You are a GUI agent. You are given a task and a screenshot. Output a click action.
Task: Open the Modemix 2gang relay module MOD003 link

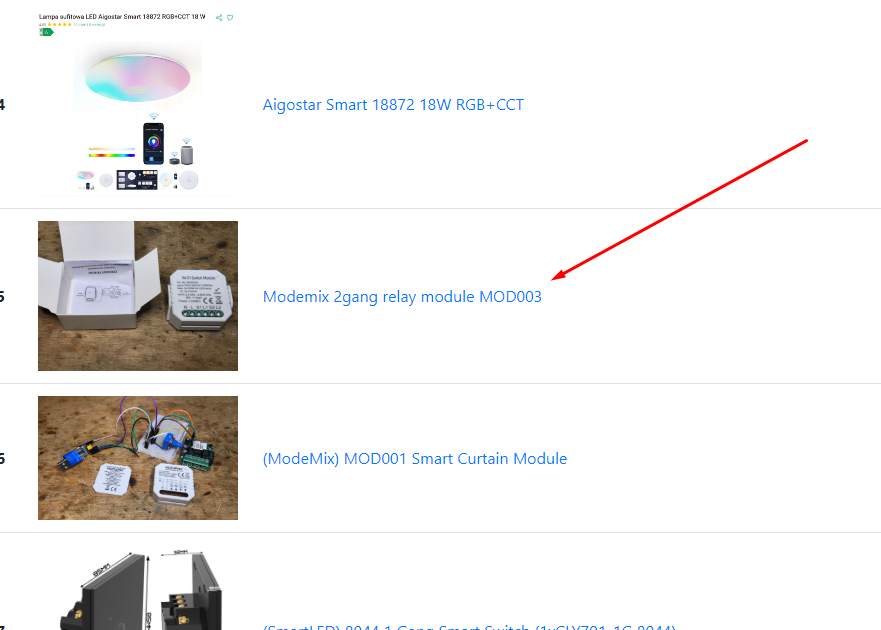[402, 297]
